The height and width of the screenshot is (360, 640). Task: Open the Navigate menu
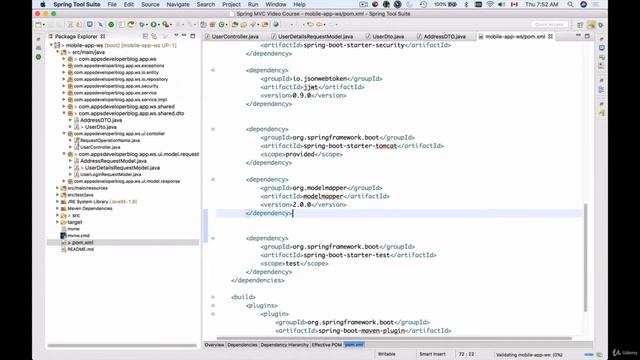(178, 4)
